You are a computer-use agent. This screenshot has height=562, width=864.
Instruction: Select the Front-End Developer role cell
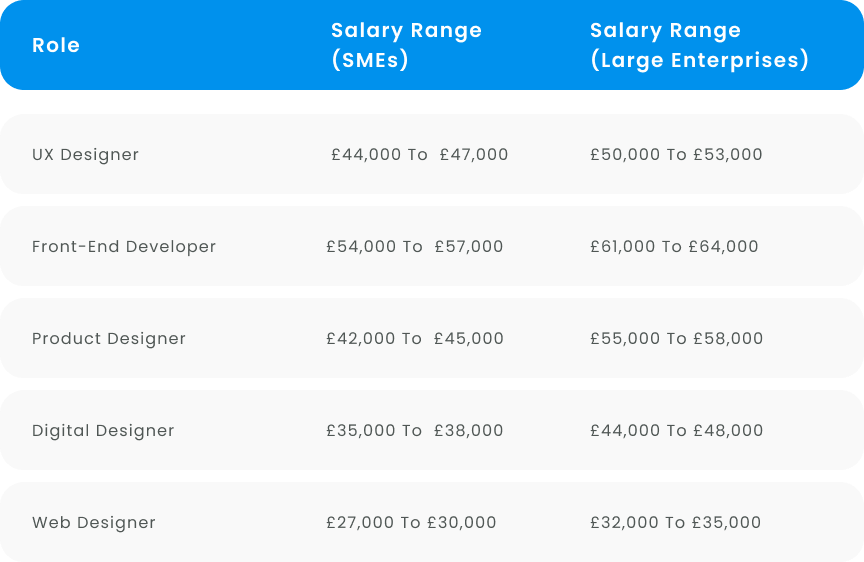coord(124,246)
